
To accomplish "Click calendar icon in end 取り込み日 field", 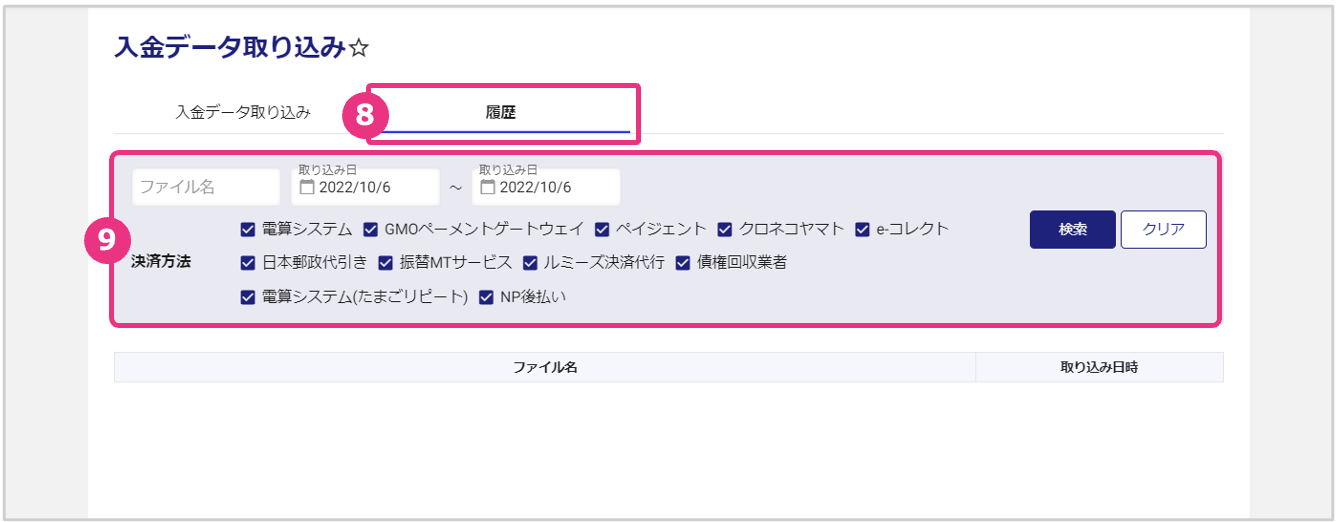I will click(488, 187).
